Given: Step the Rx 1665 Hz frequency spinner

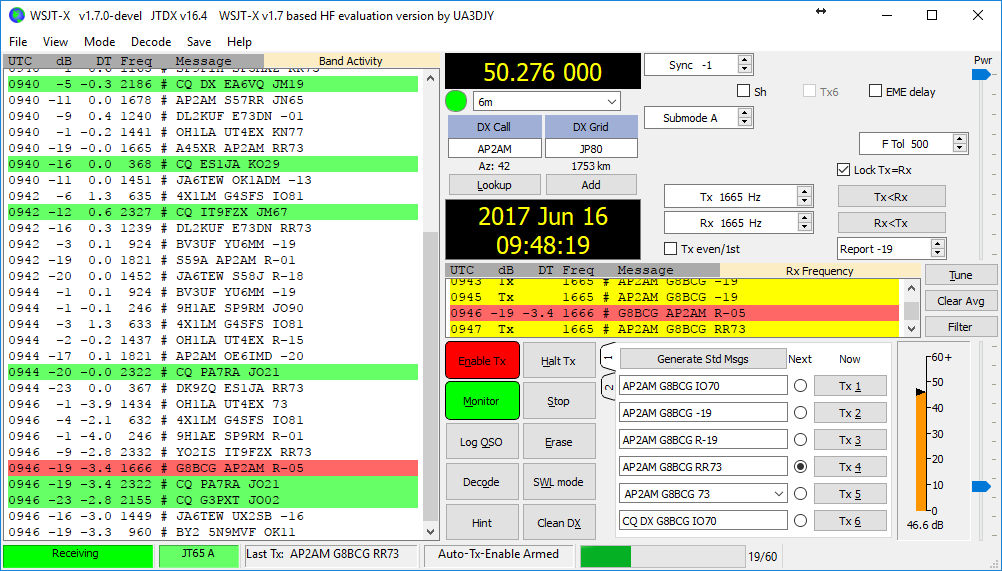Looking at the screenshot, I should [x=805, y=222].
